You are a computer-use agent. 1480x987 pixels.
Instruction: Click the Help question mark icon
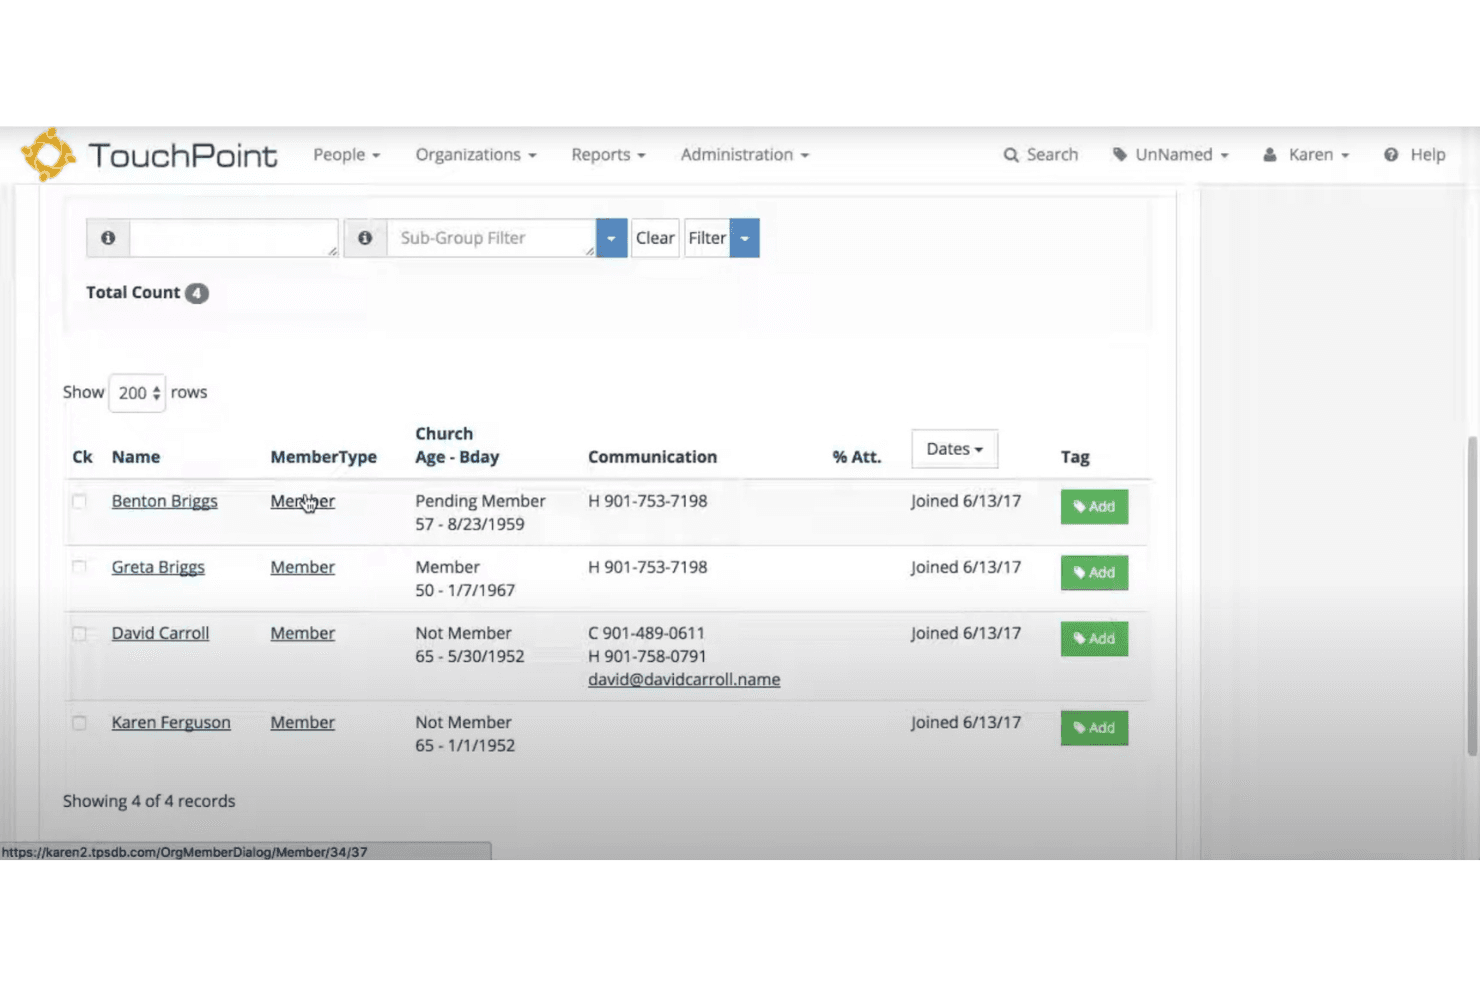tap(1391, 155)
